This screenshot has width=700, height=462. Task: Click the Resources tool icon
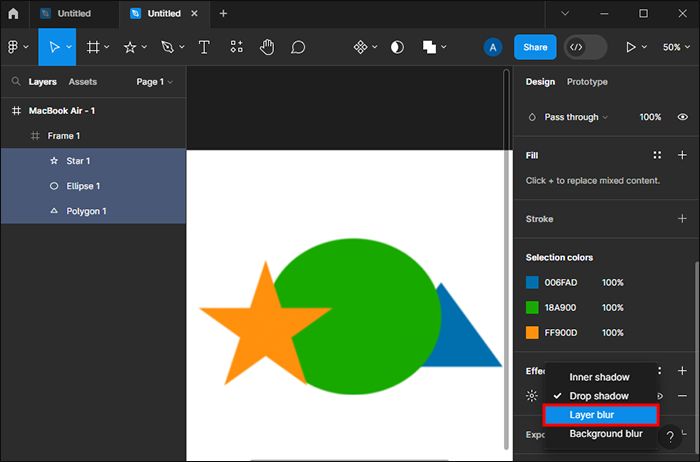point(236,47)
